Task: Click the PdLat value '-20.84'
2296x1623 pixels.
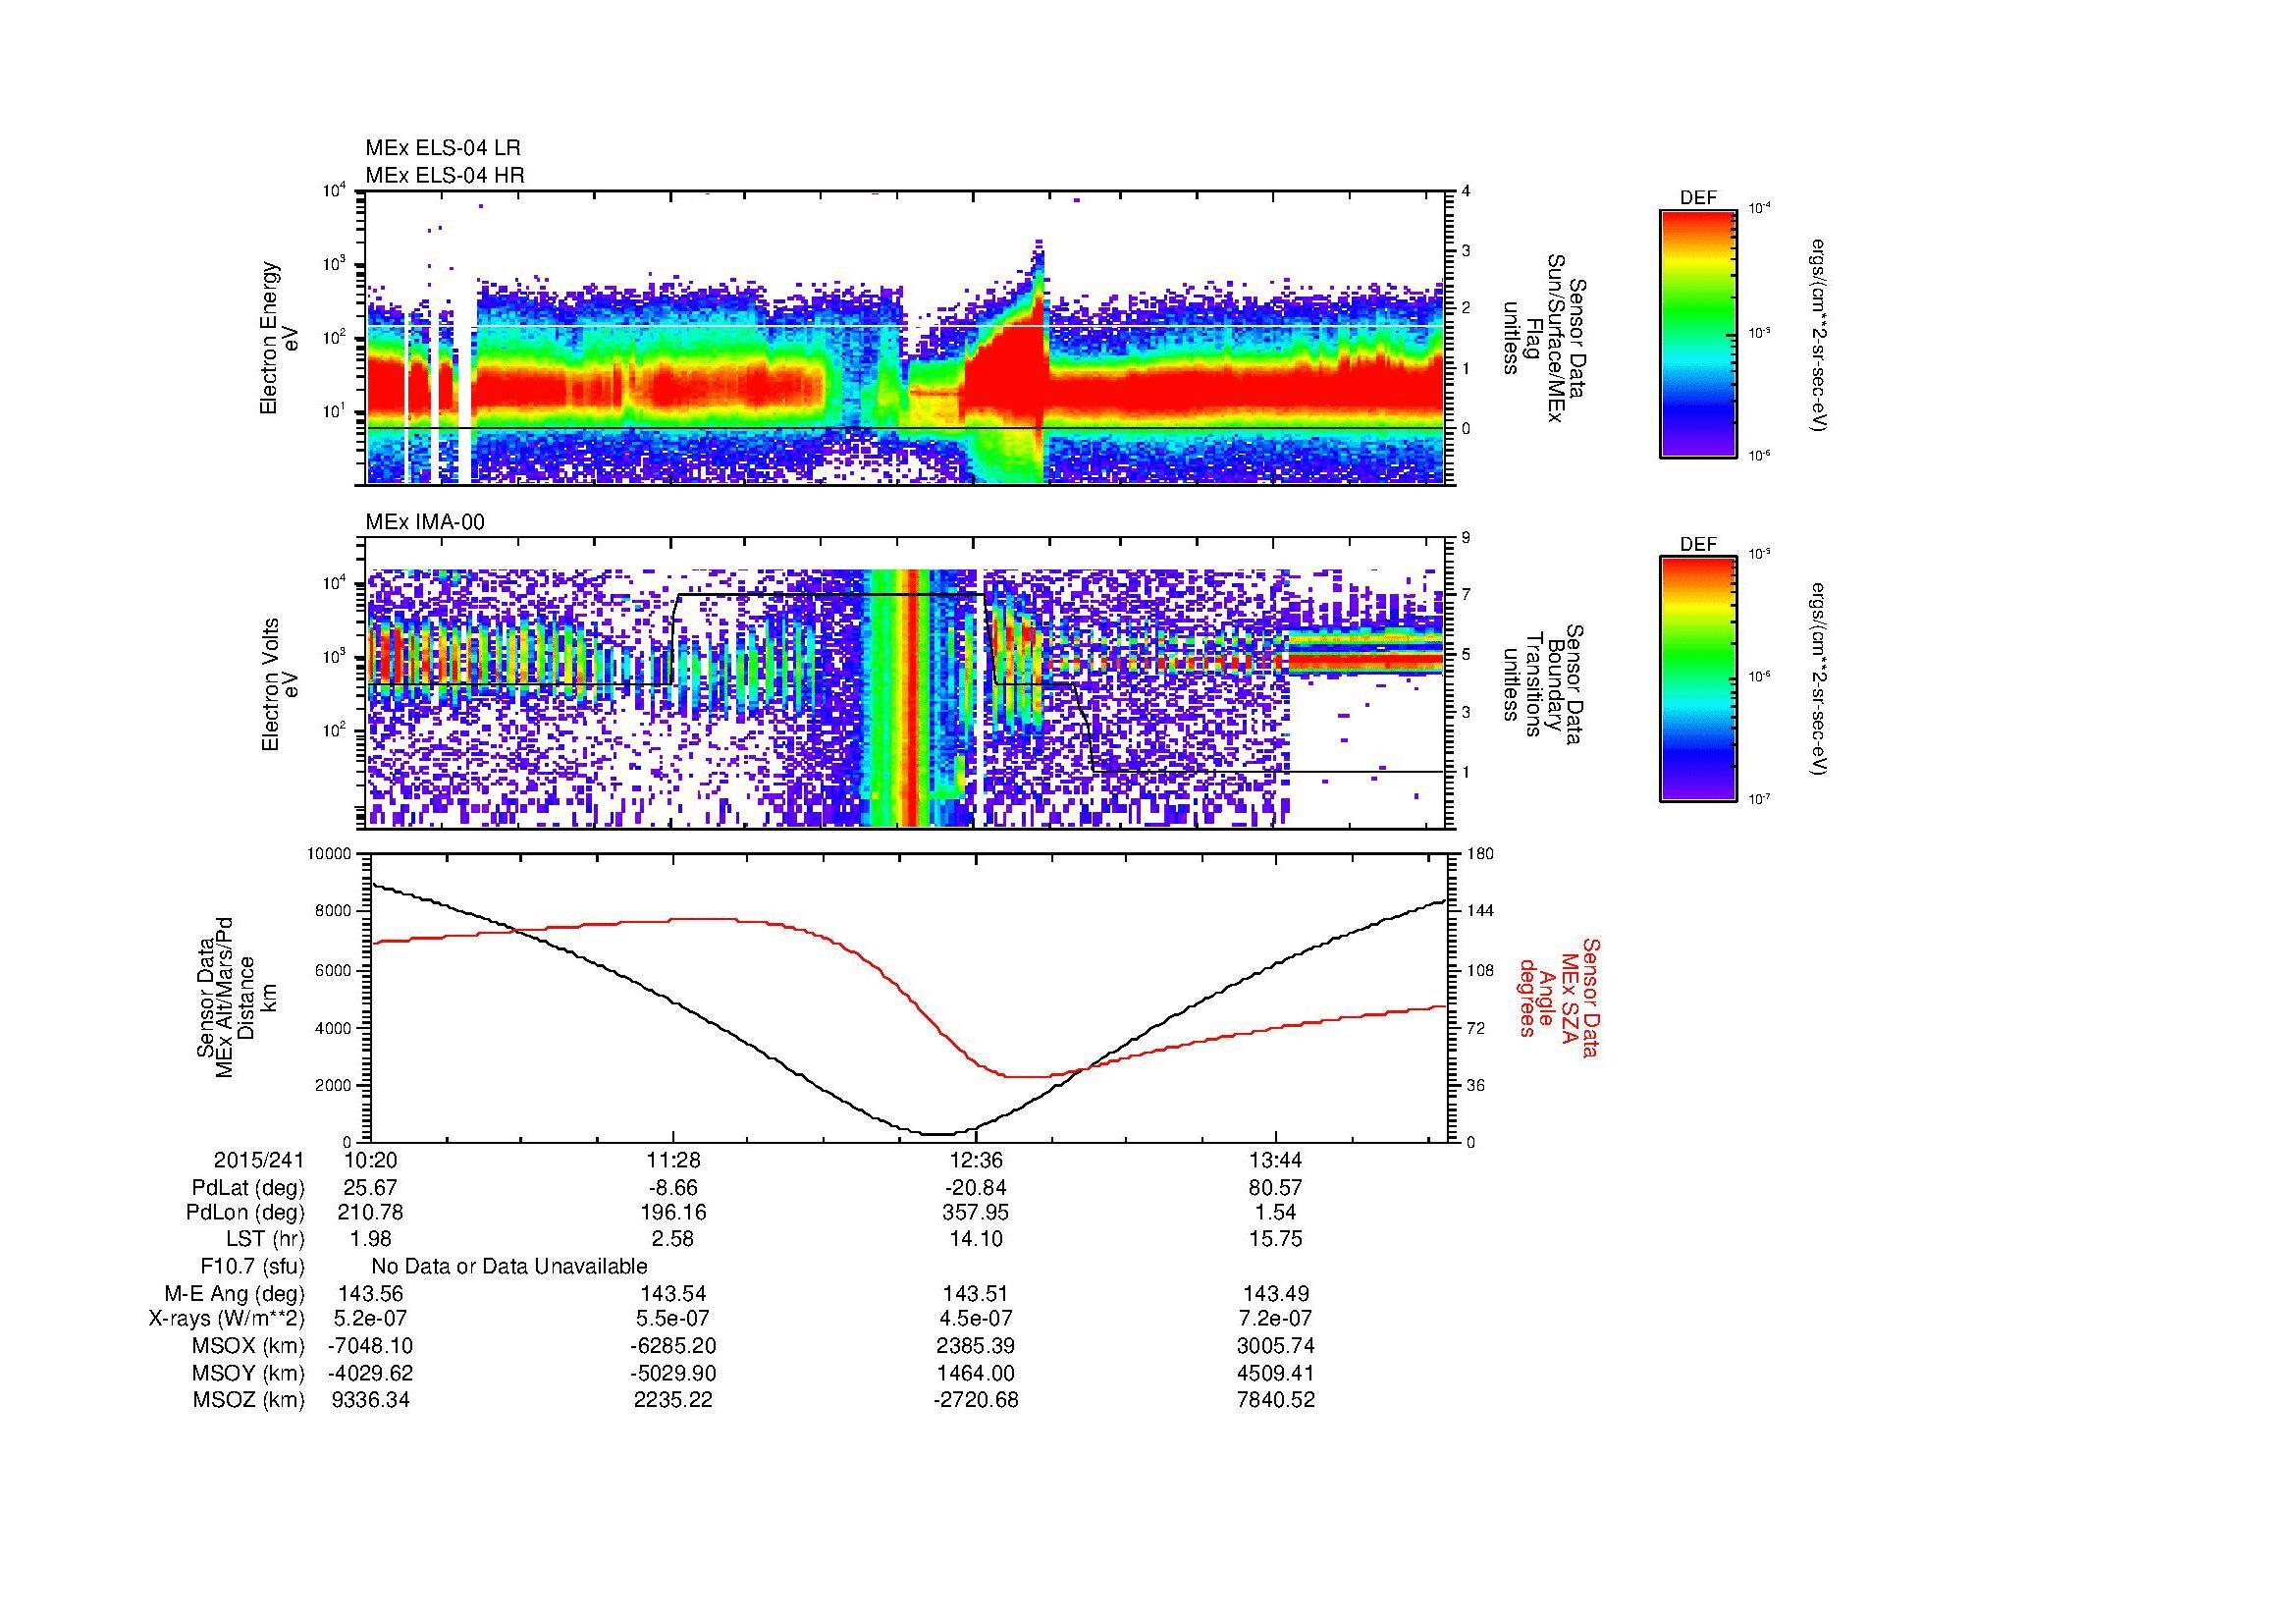Action: tap(976, 1188)
